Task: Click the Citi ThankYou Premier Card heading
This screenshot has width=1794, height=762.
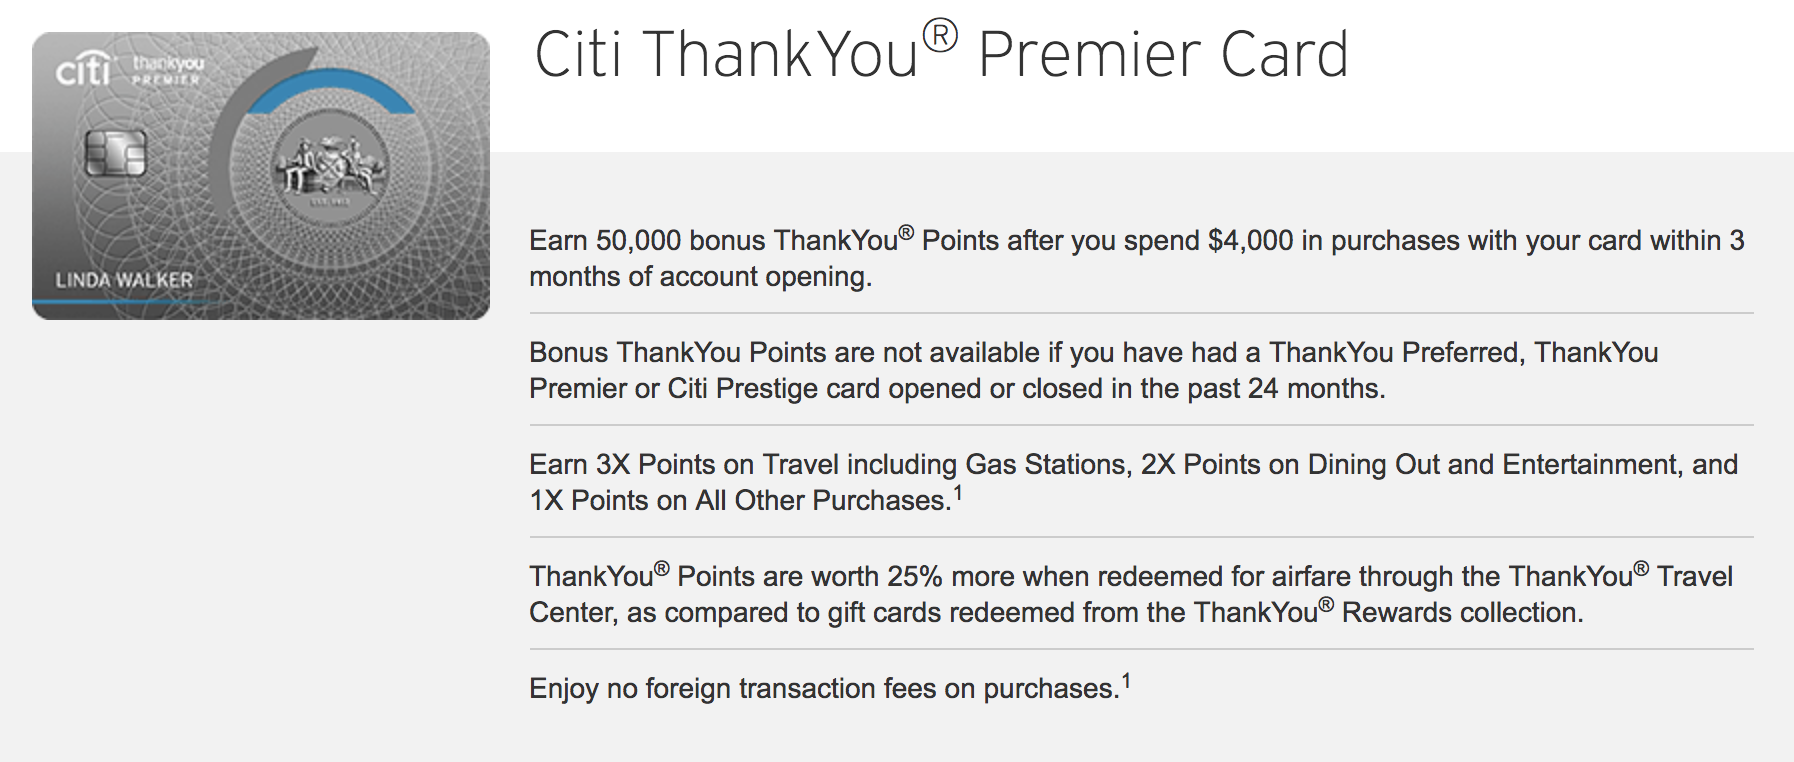Action: (941, 53)
